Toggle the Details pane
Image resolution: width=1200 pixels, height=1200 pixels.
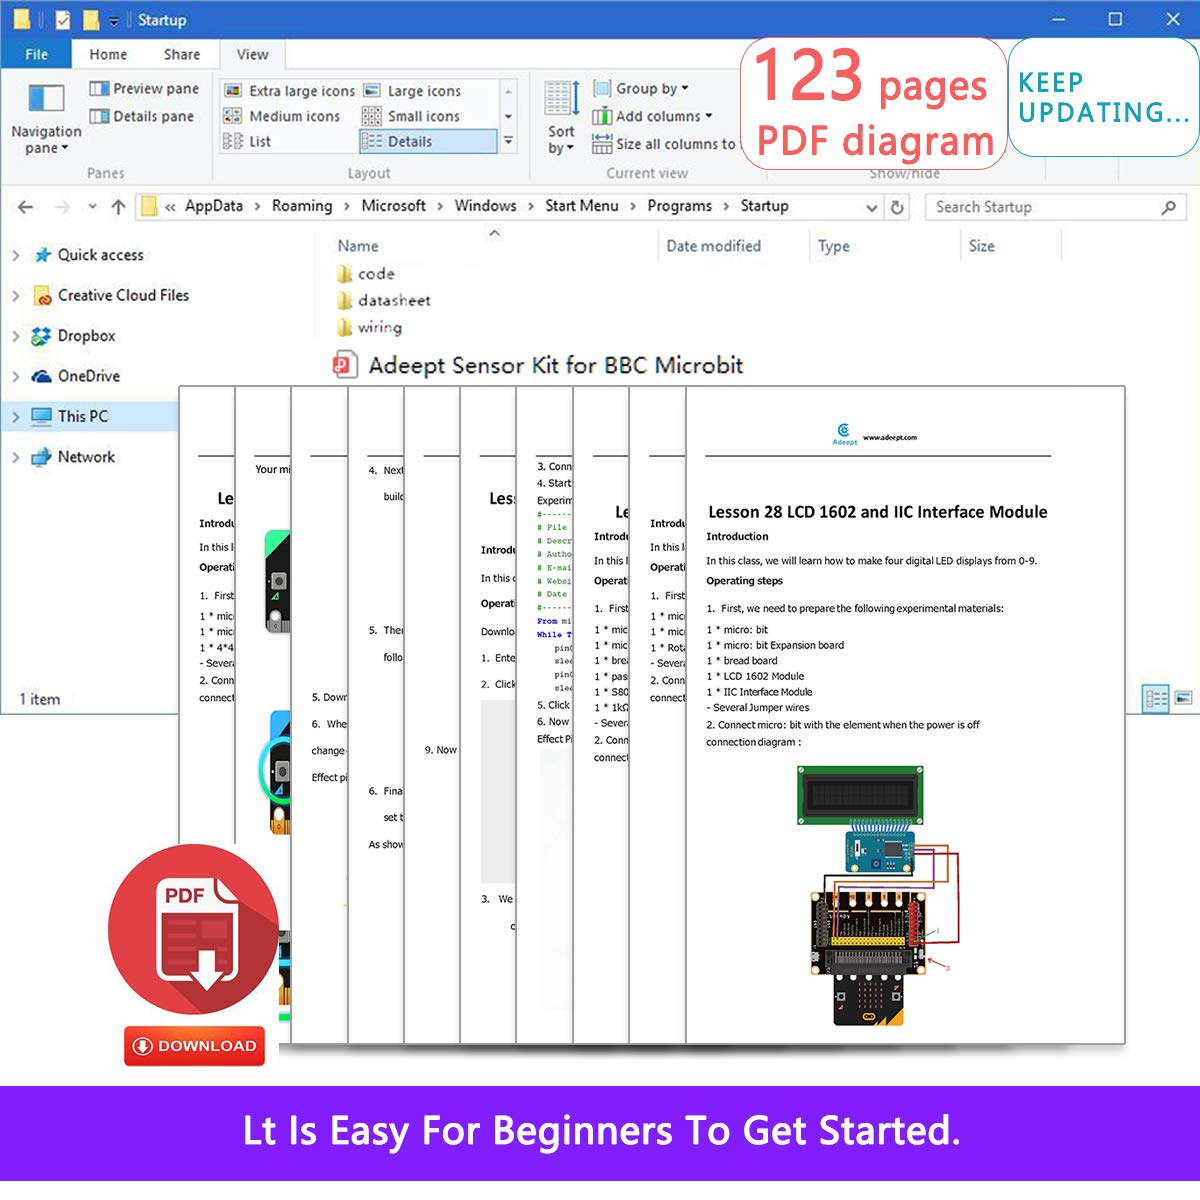click(x=143, y=115)
